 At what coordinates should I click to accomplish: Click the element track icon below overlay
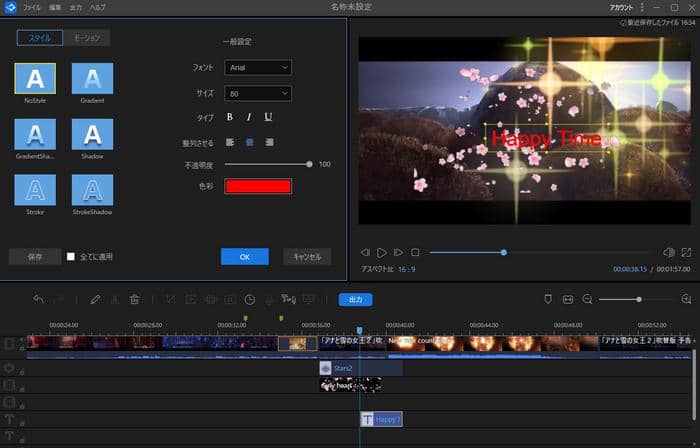coord(9,402)
